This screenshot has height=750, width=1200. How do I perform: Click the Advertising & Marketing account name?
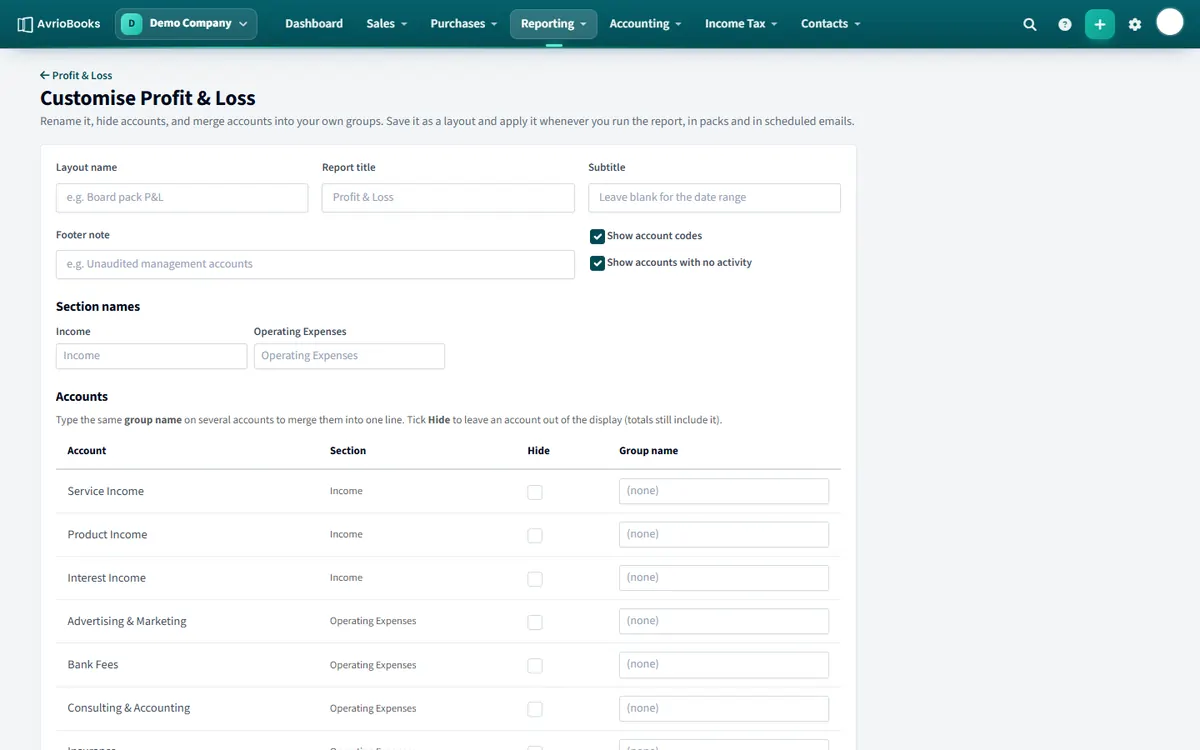[127, 621]
